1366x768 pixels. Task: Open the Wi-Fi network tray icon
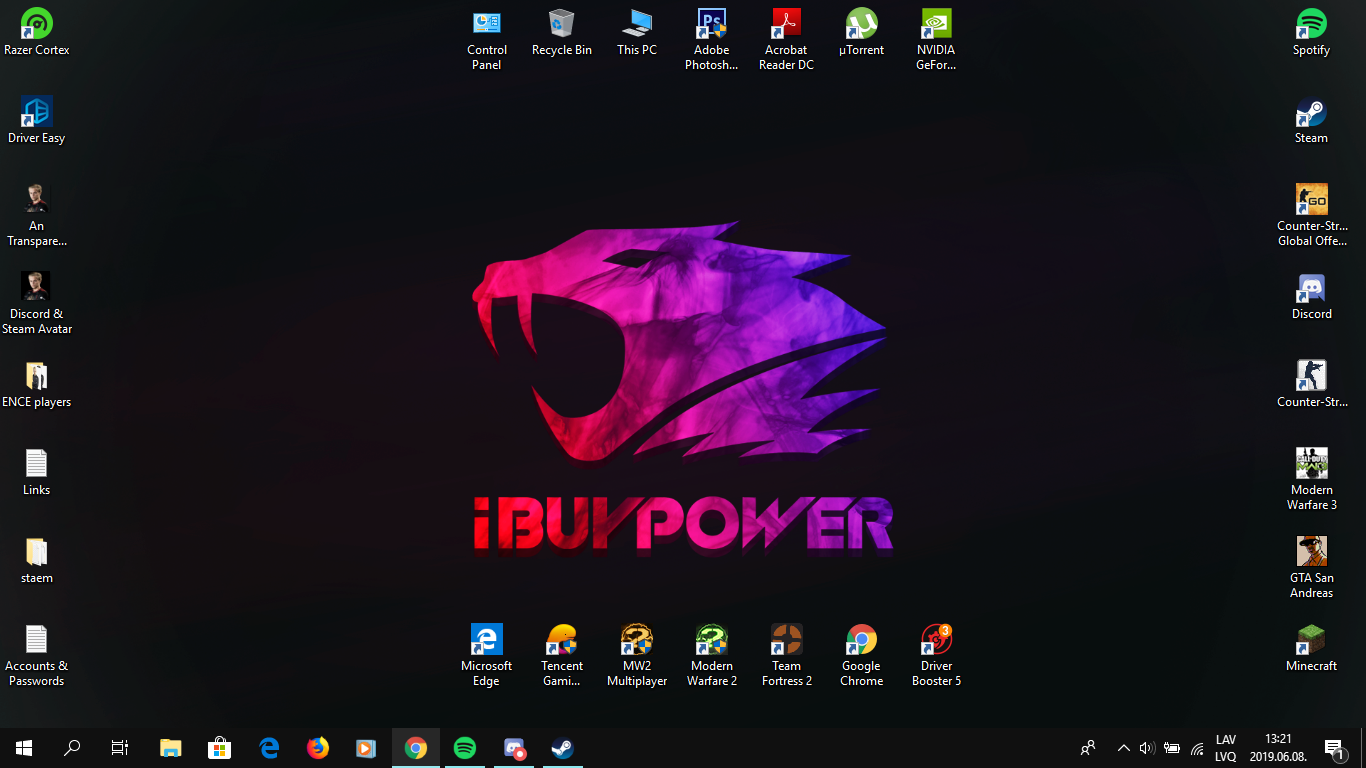[x=1197, y=748]
